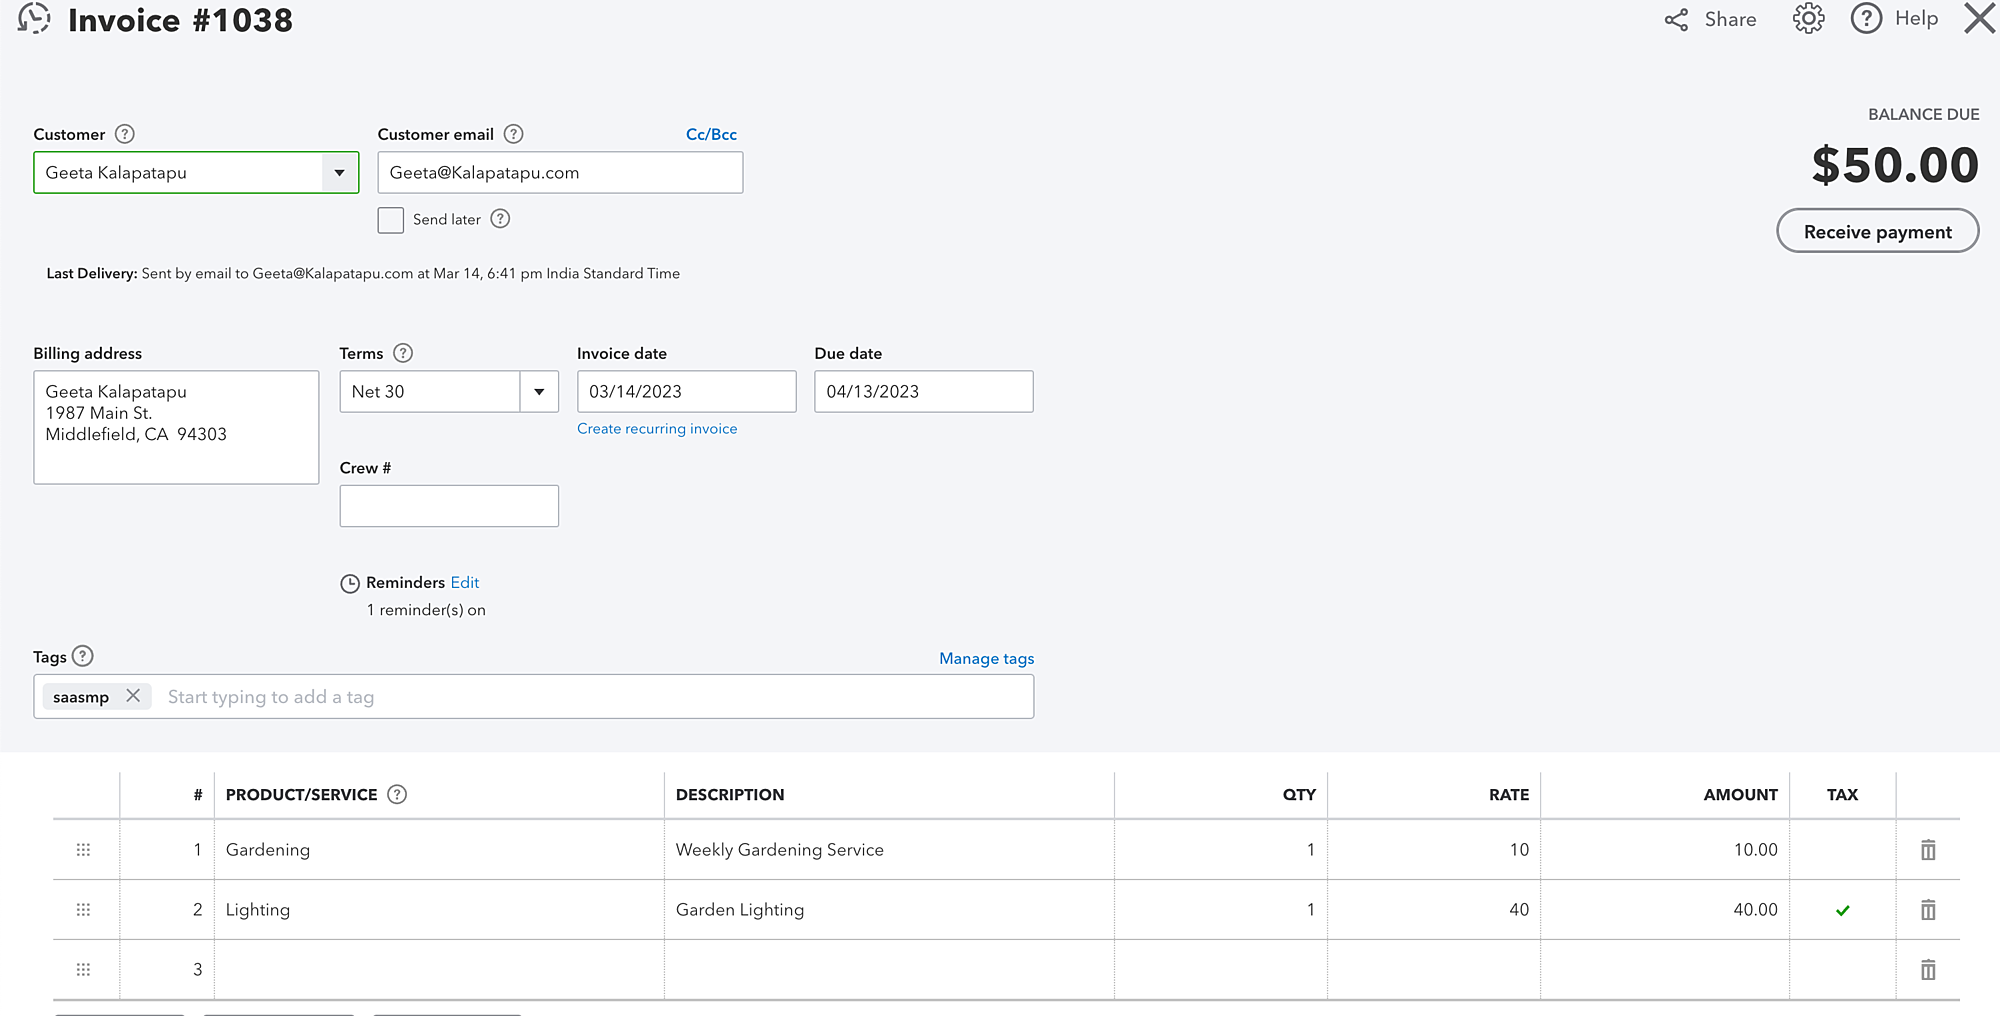Toggle tax checkmark on Lighting row
The height and width of the screenshot is (1016, 2000).
pos(1842,910)
